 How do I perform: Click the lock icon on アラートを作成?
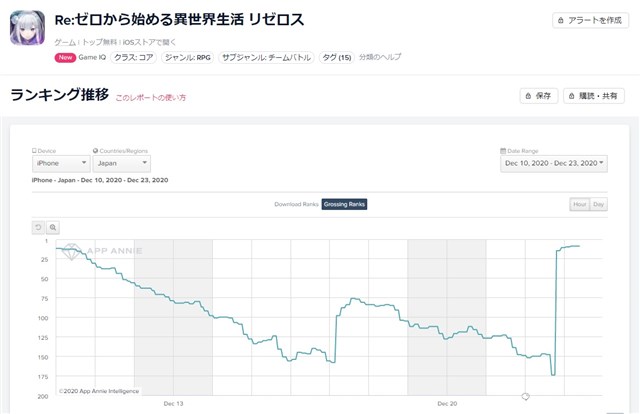click(x=561, y=20)
